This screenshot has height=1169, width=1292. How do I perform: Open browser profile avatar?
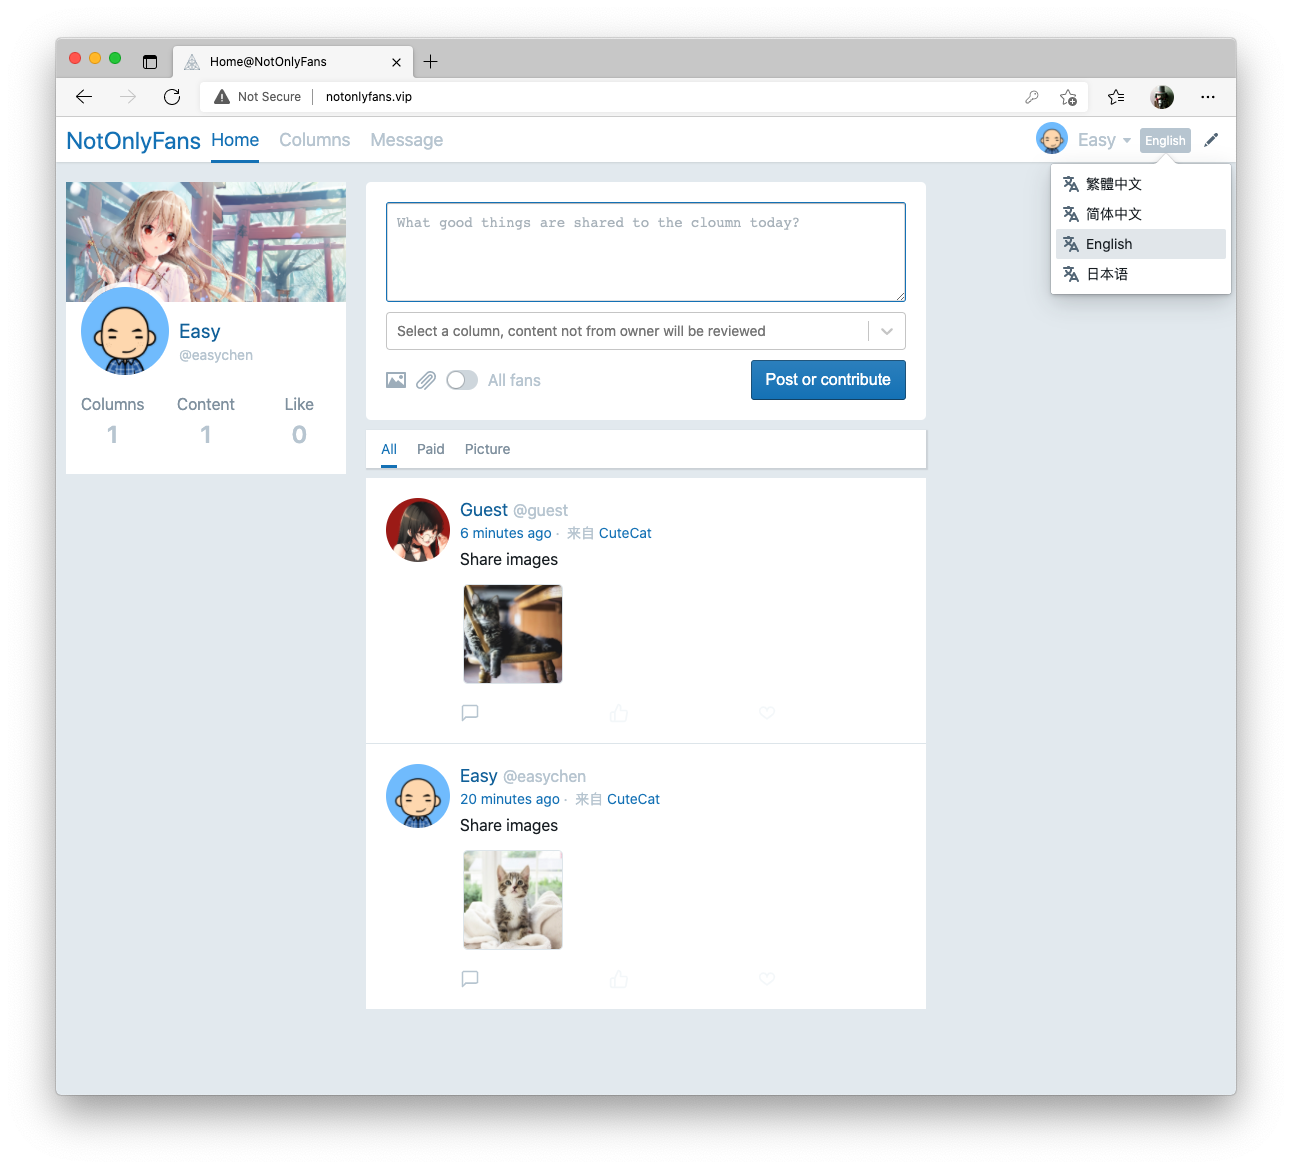tap(1162, 97)
